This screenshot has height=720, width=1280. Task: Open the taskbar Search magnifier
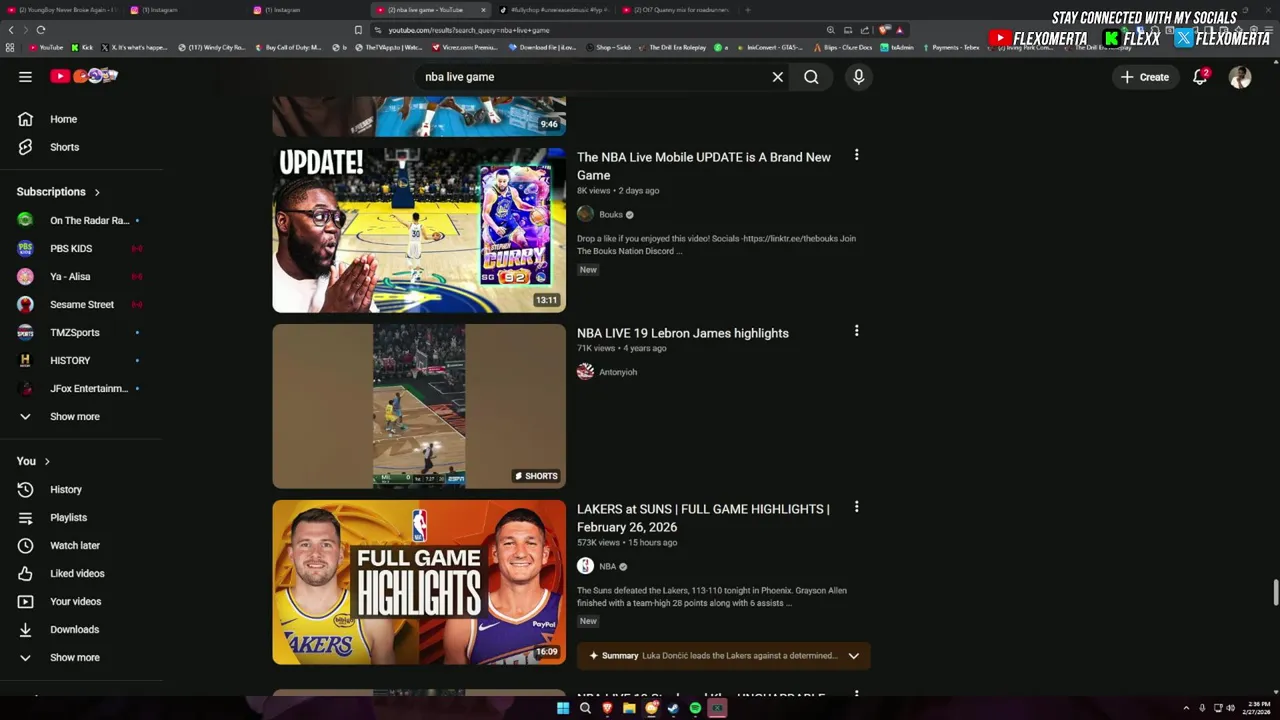click(585, 708)
